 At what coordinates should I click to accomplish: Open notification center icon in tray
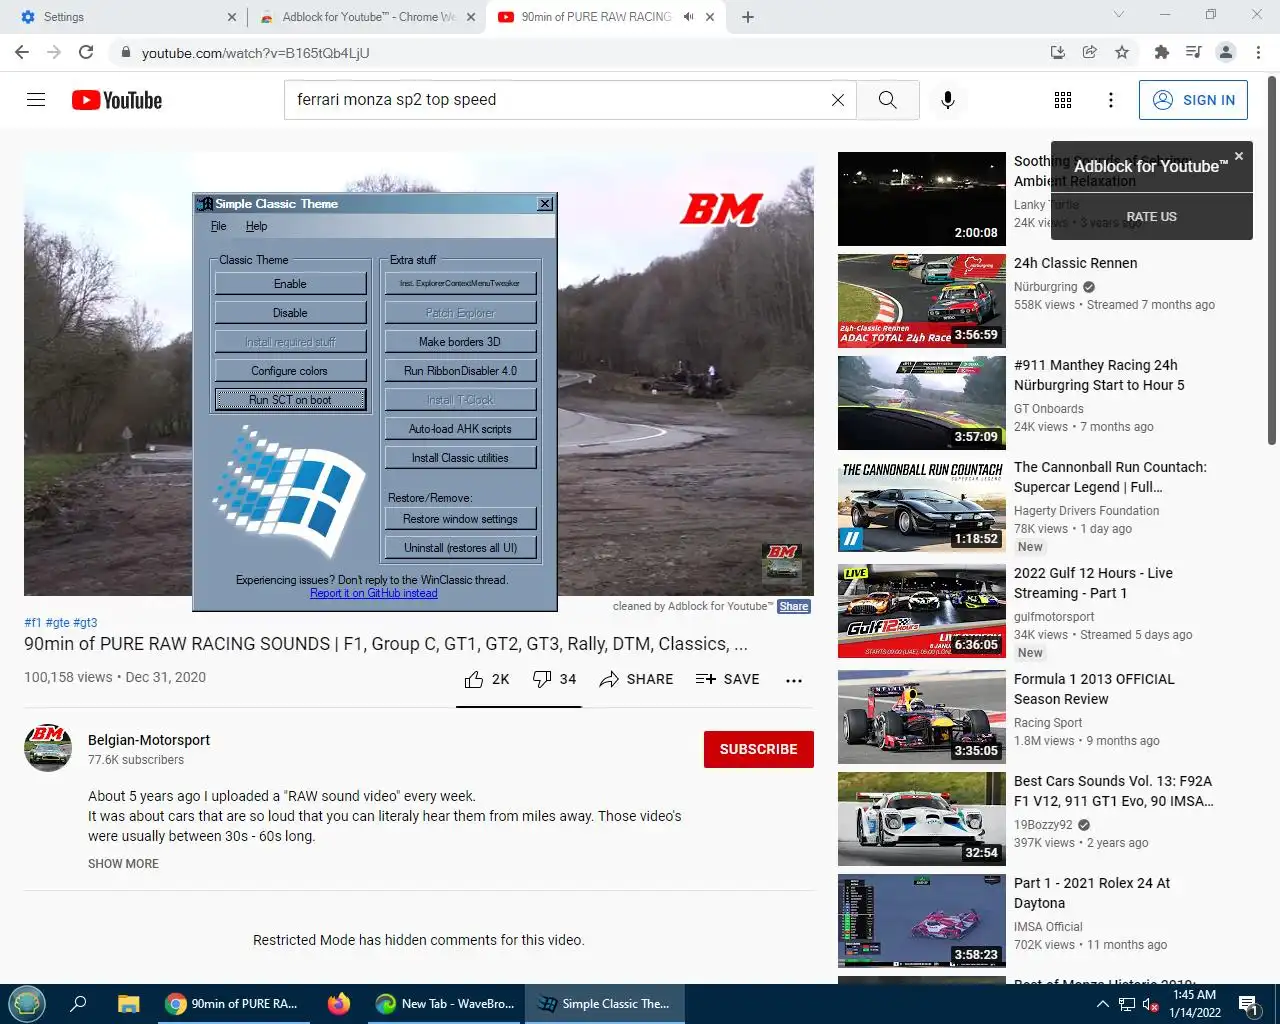click(x=1247, y=1004)
